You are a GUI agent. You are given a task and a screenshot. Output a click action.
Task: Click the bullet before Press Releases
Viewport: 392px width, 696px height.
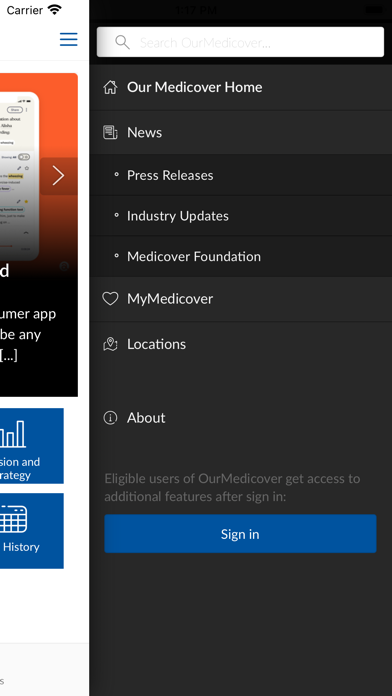[x=116, y=175]
